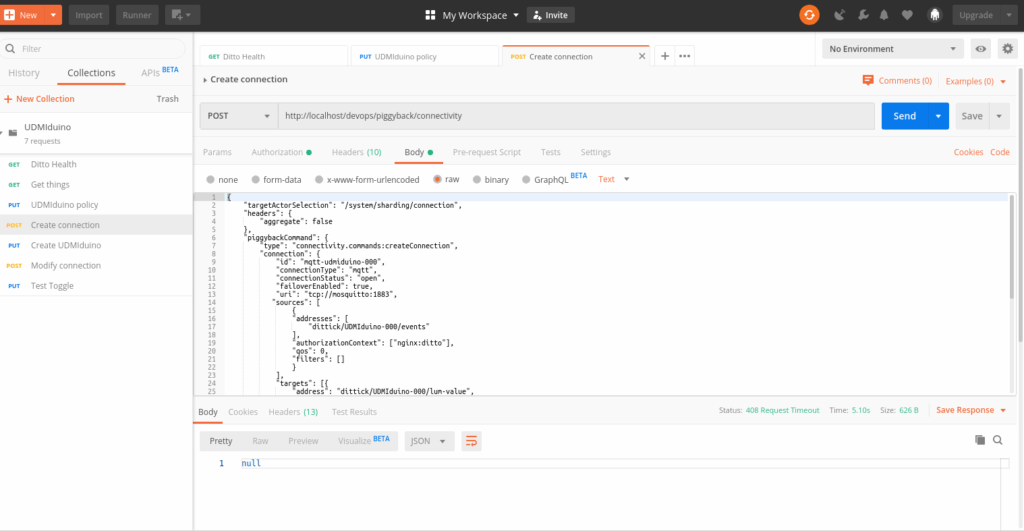This screenshot has height=531, width=1024.
Task: Switch to the History tab
Action: 24,73
